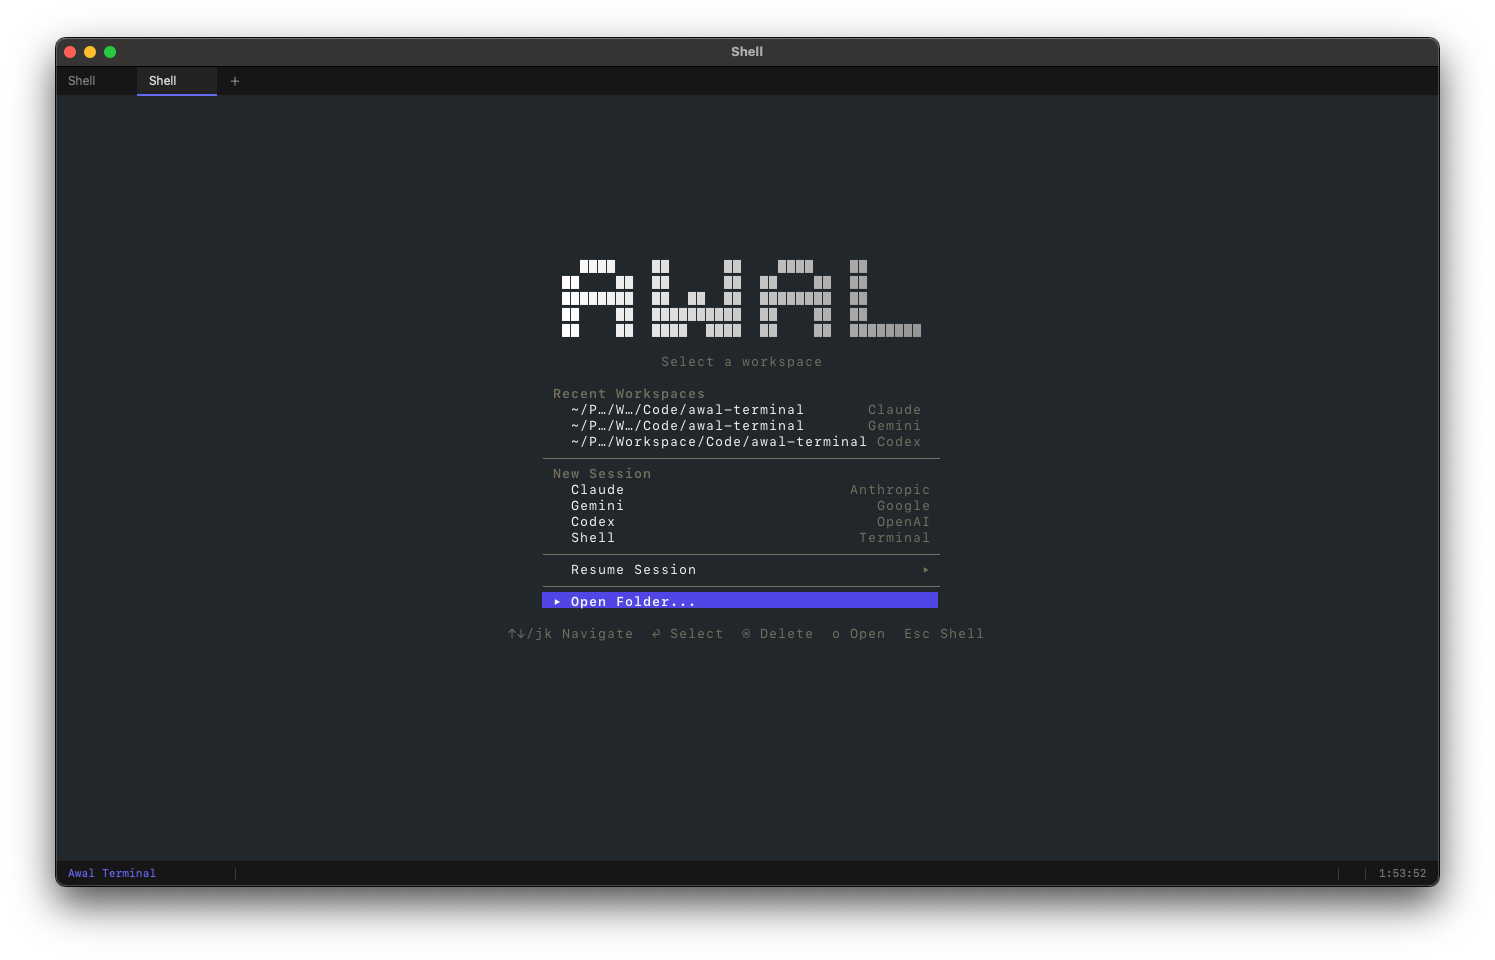Start new Gemini session

click(741, 506)
